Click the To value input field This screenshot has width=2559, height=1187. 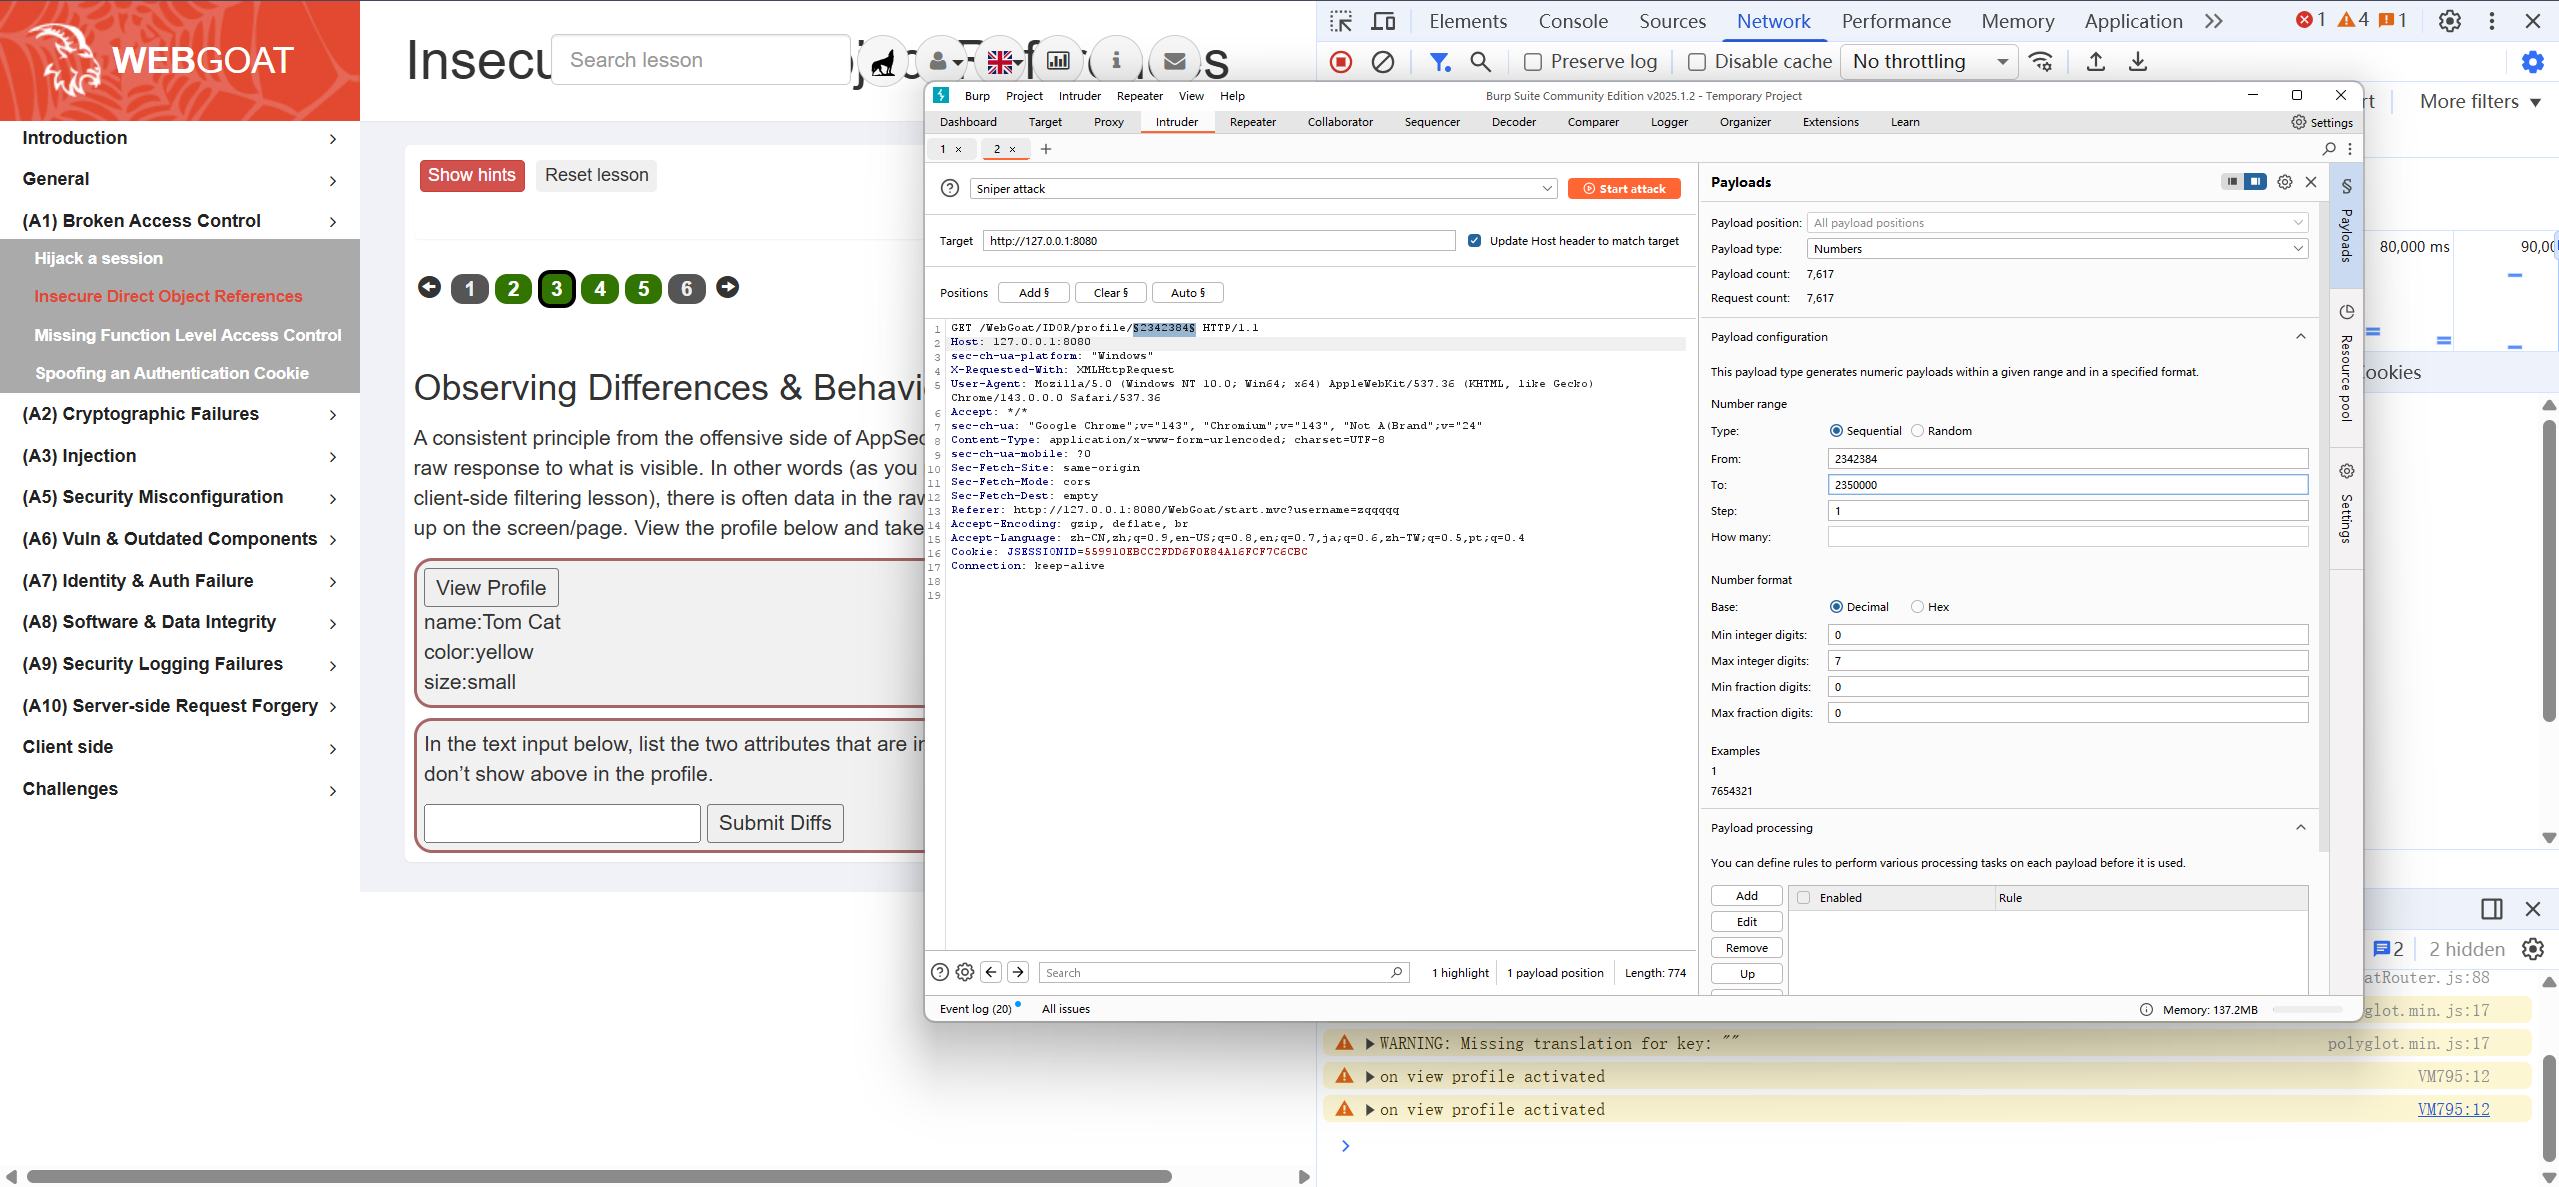pos(2067,485)
